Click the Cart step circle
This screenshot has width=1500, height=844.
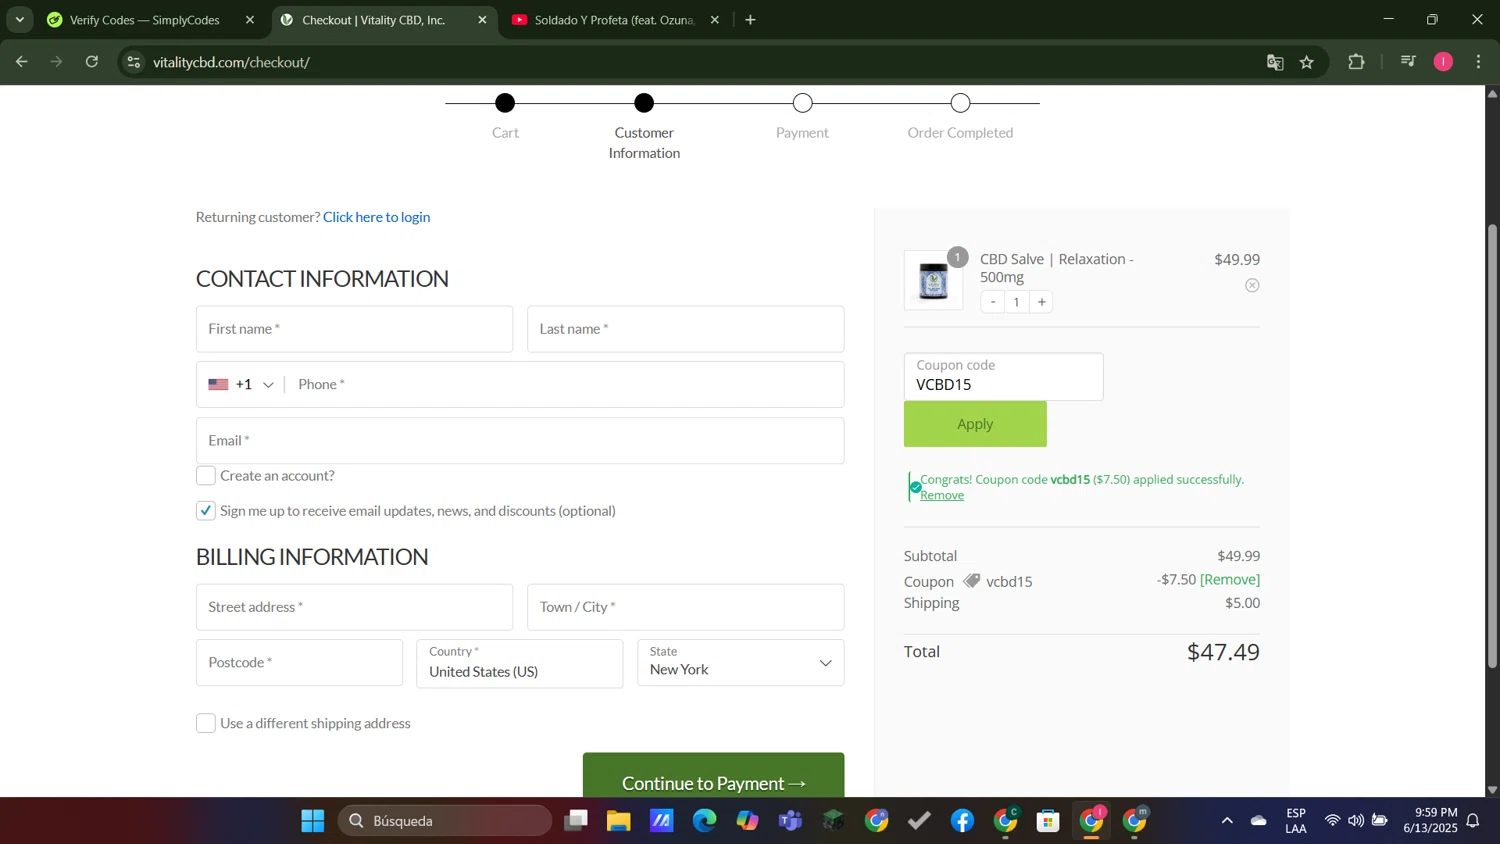click(505, 103)
